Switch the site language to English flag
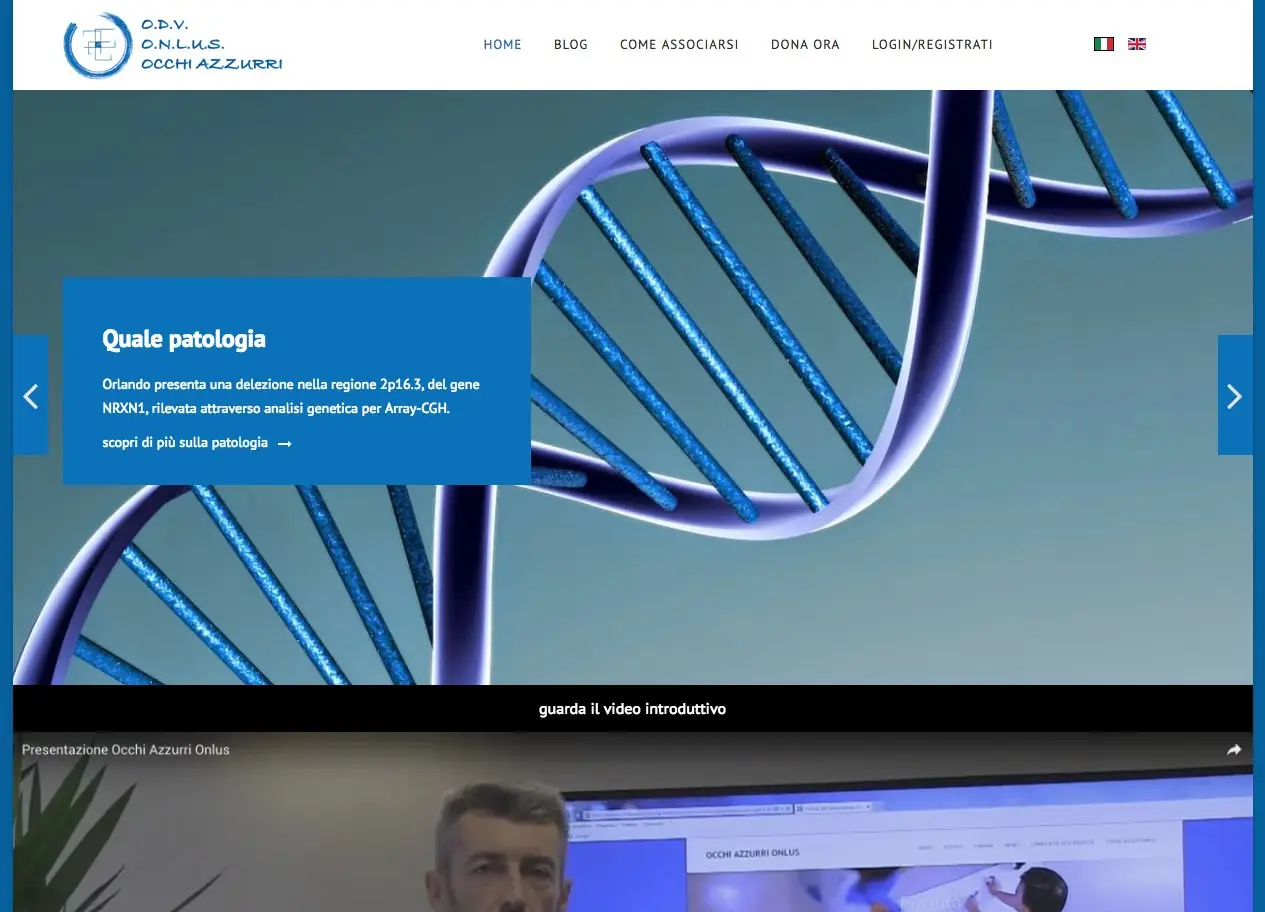Image resolution: width=1265 pixels, height=912 pixels. [1137, 44]
